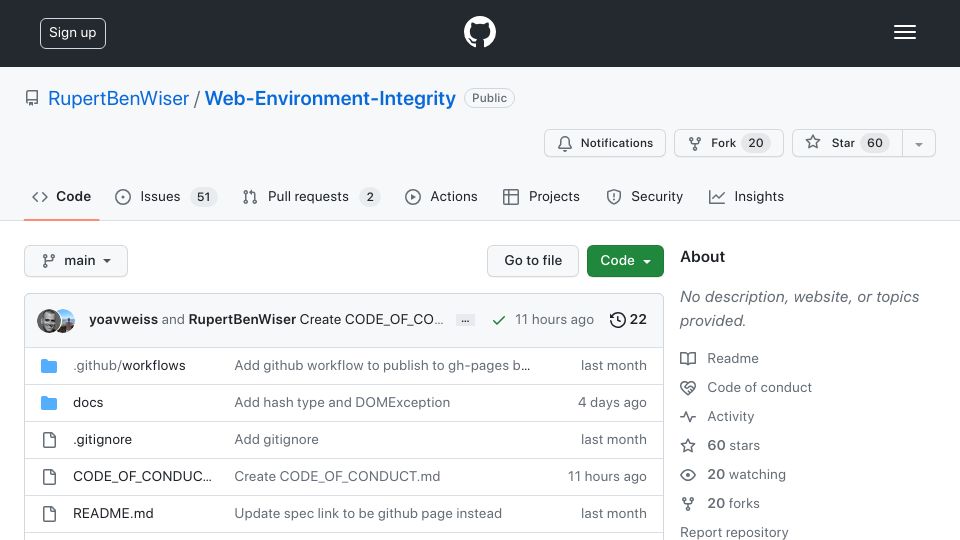Click the Sign up button
The image size is (960, 540).
point(73,33)
